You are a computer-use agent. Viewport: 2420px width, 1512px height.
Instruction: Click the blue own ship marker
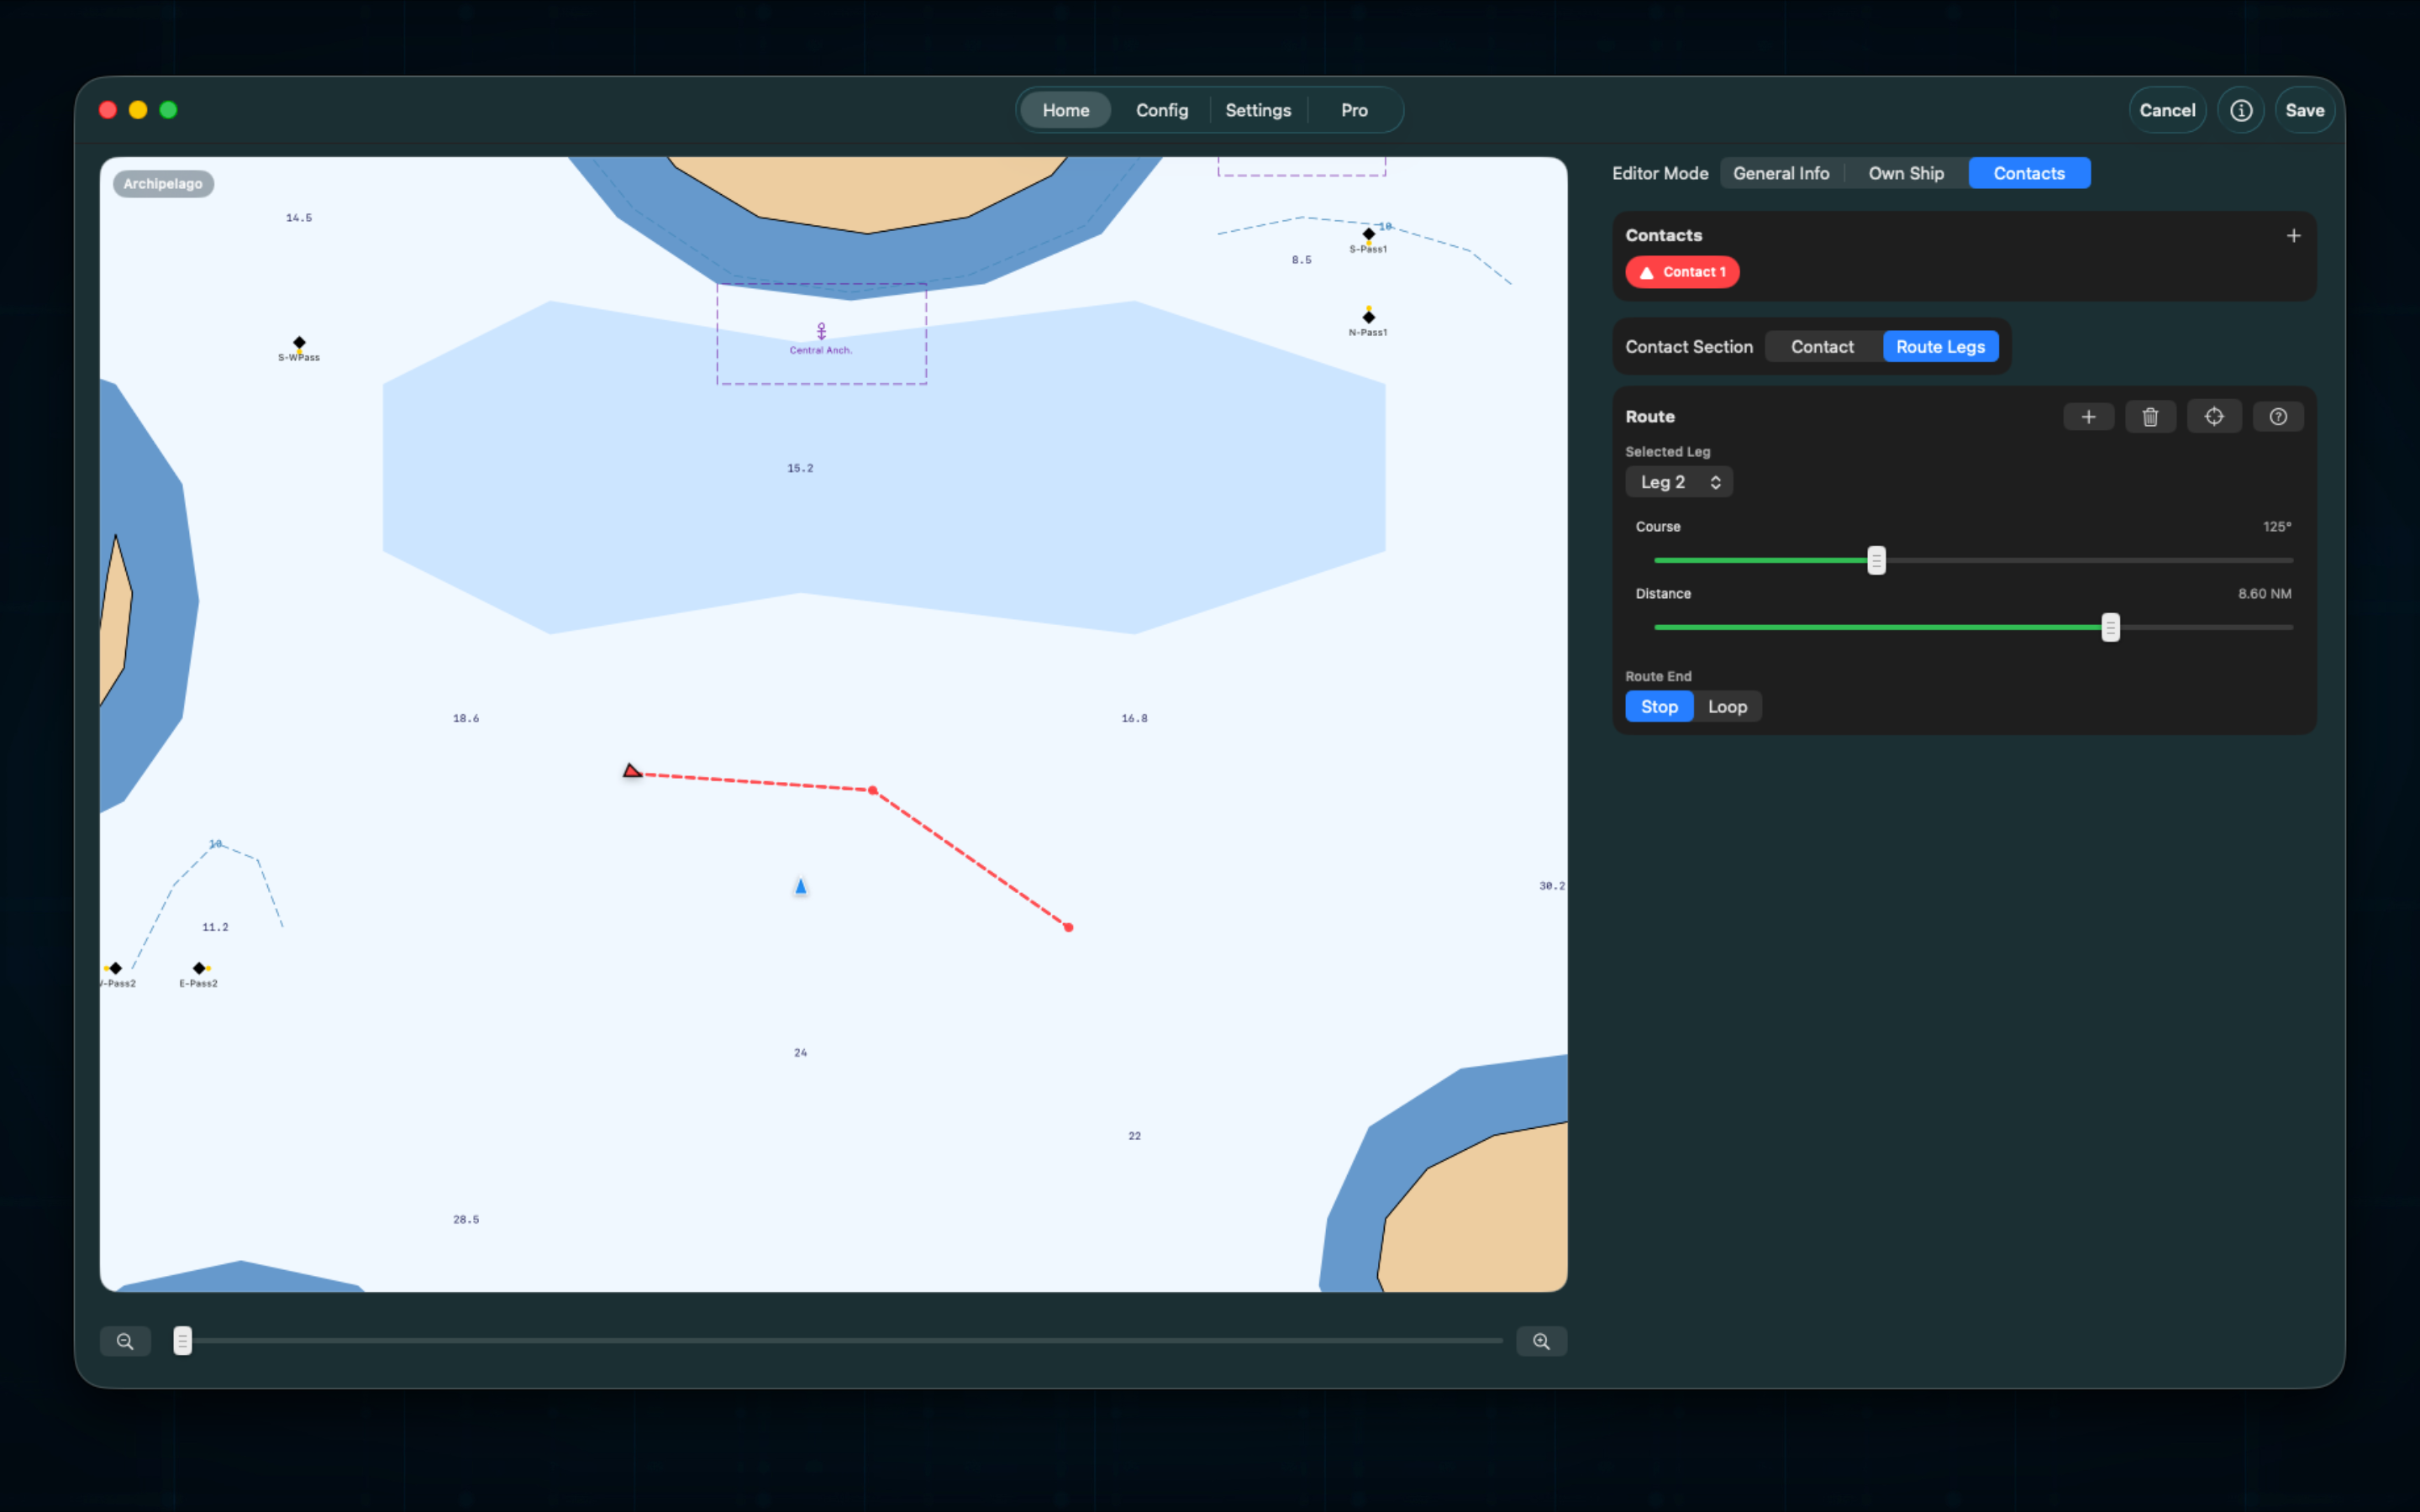[x=800, y=886]
